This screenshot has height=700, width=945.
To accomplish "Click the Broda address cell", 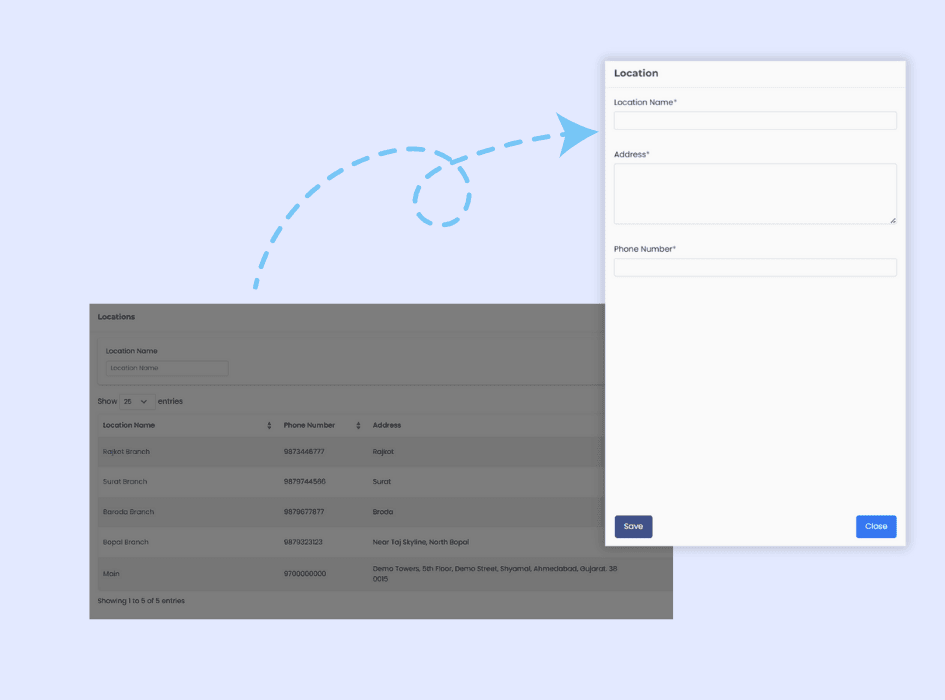I will (383, 512).
